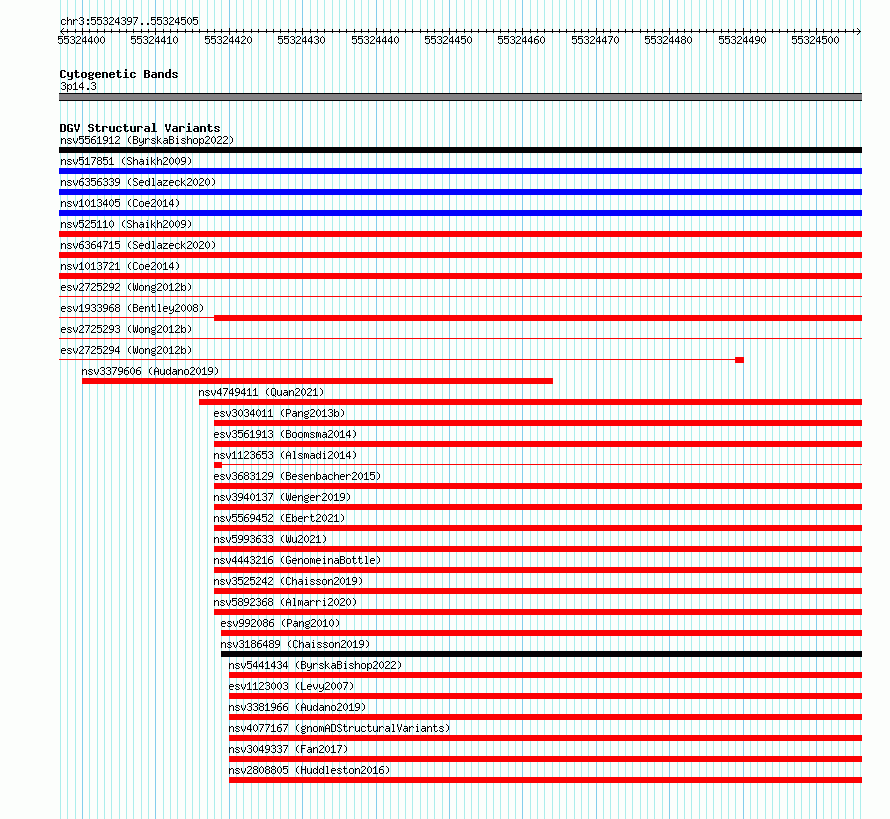Select nsv4077167 (gnomADStructuralVariants) label
Image resolution: width=890 pixels, height=819 pixels.
click(x=339, y=728)
